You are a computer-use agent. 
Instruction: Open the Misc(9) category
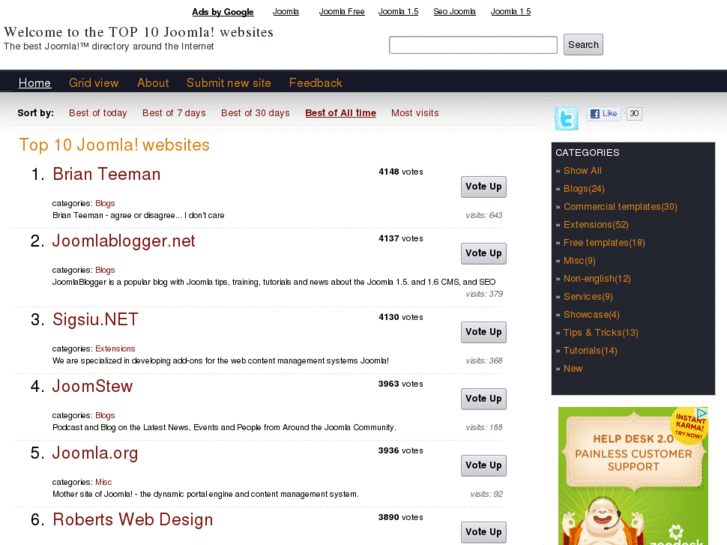click(579, 261)
